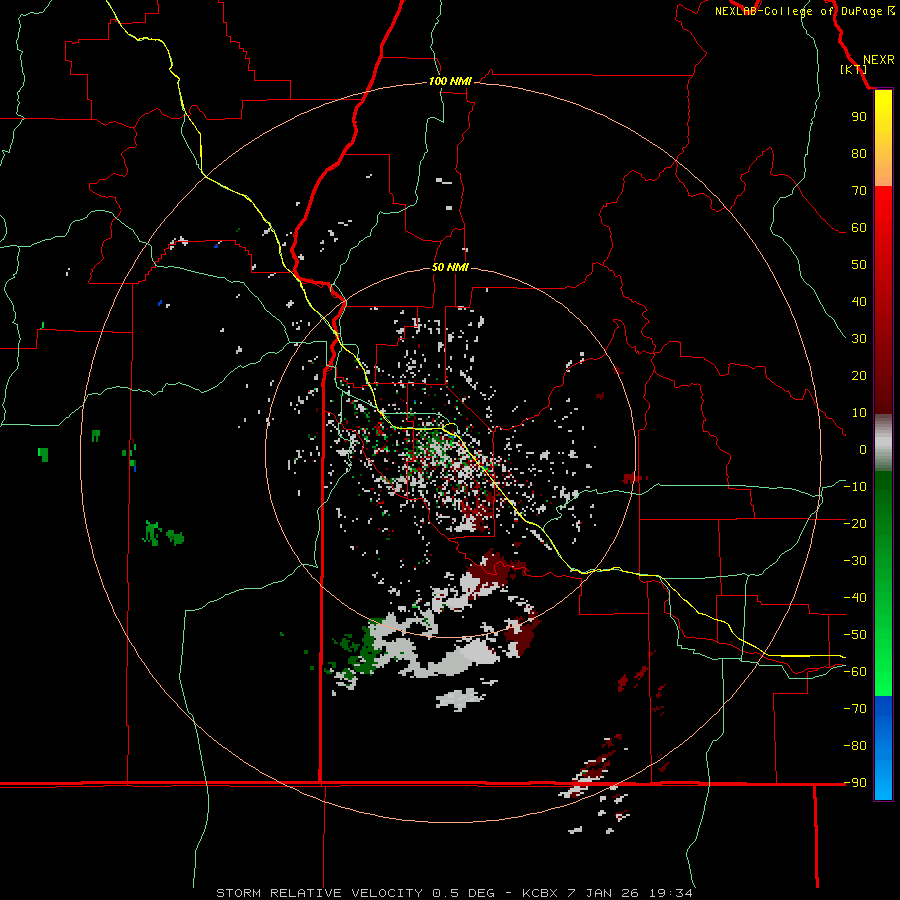Screen dimensions: 900x900
Task: Click the 20 value on velocity scale
Action: point(859,375)
